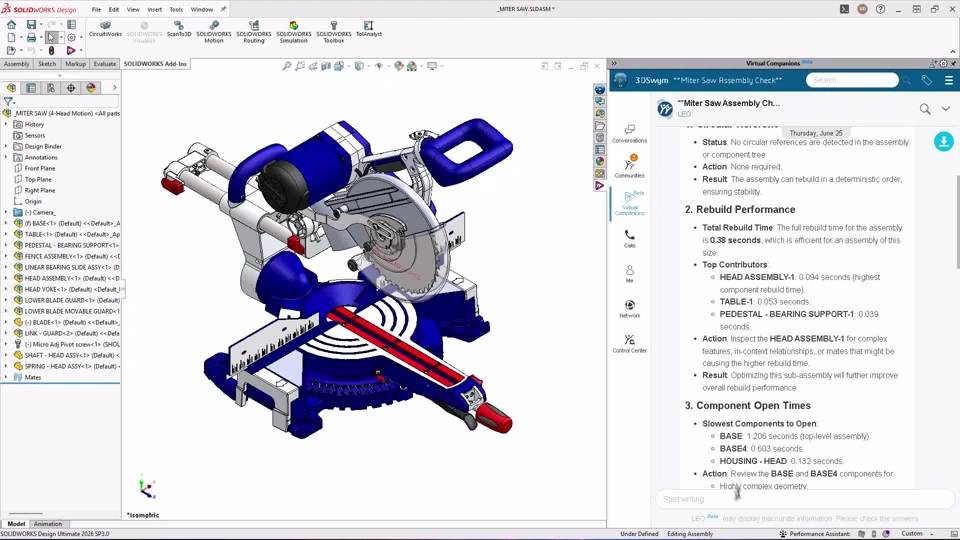The image size is (960, 540).
Task: Activate SOLIDWORKS Simulation add-in
Action: click(293, 32)
